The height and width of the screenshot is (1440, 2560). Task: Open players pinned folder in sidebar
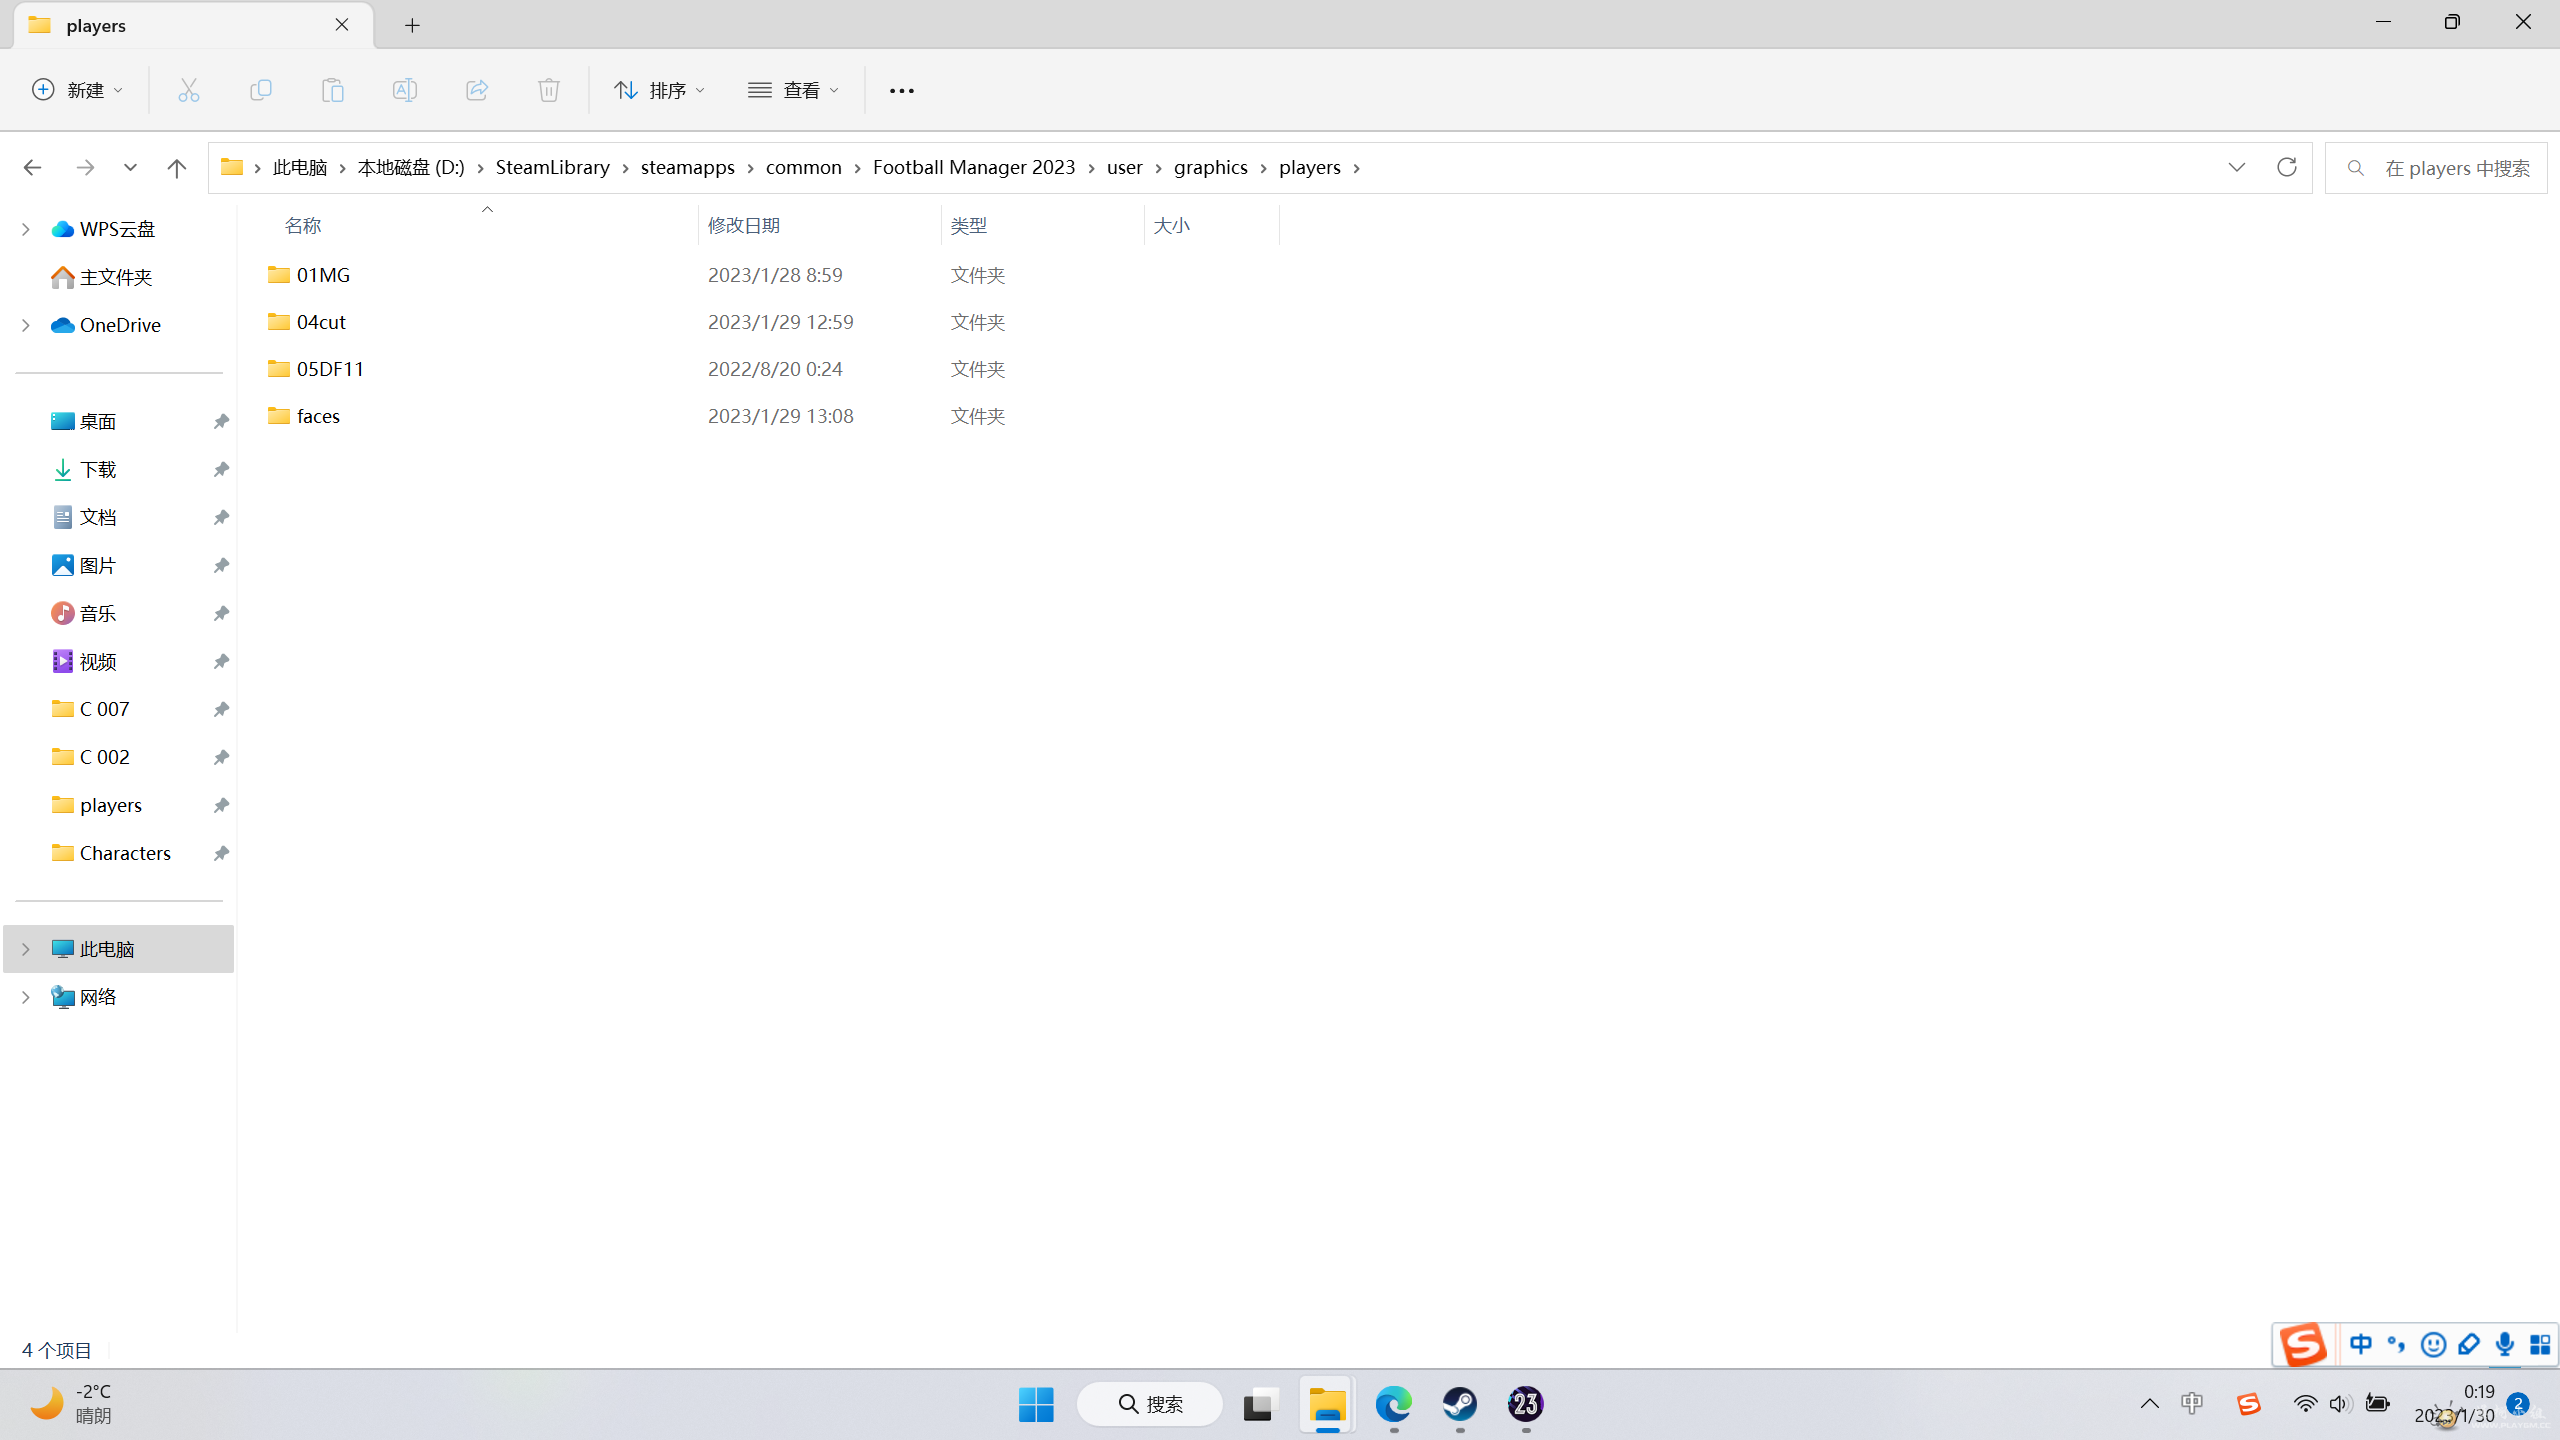110,805
